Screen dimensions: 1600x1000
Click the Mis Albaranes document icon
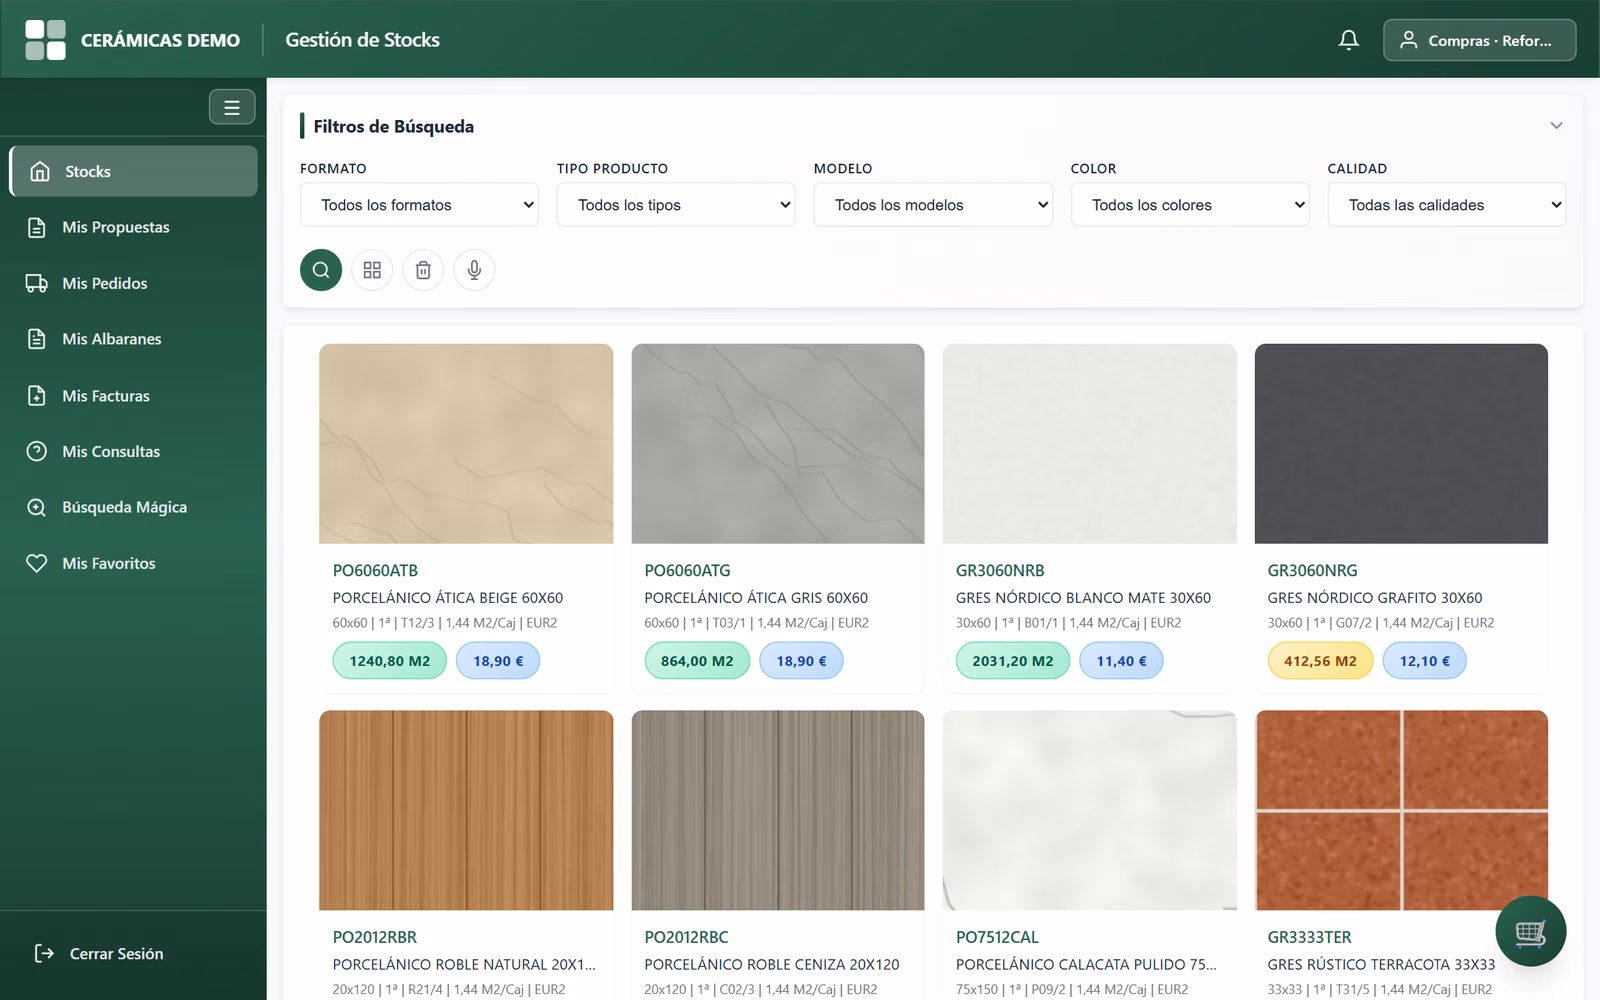(37, 339)
